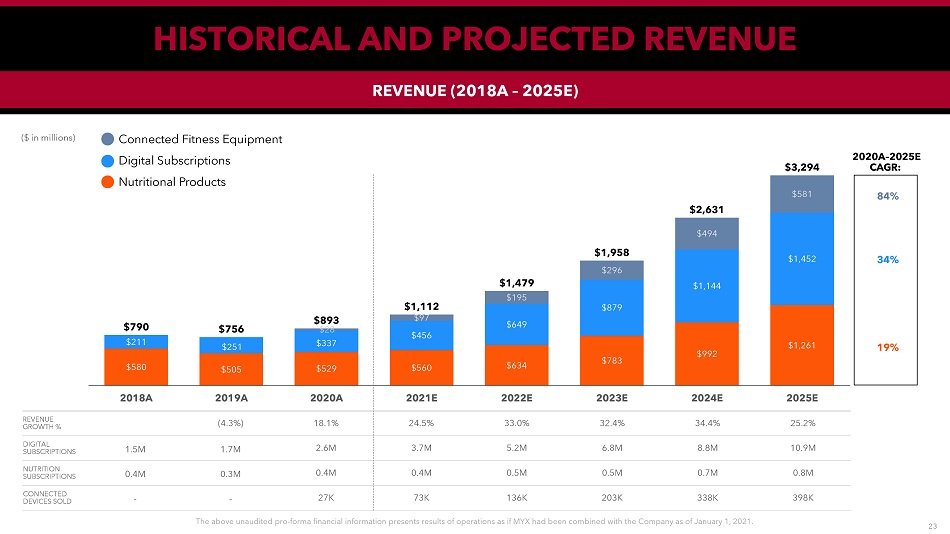Click the 19% CAGR value
The width and height of the screenshot is (950, 534).
pyautogui.click(x=887, y=347)
